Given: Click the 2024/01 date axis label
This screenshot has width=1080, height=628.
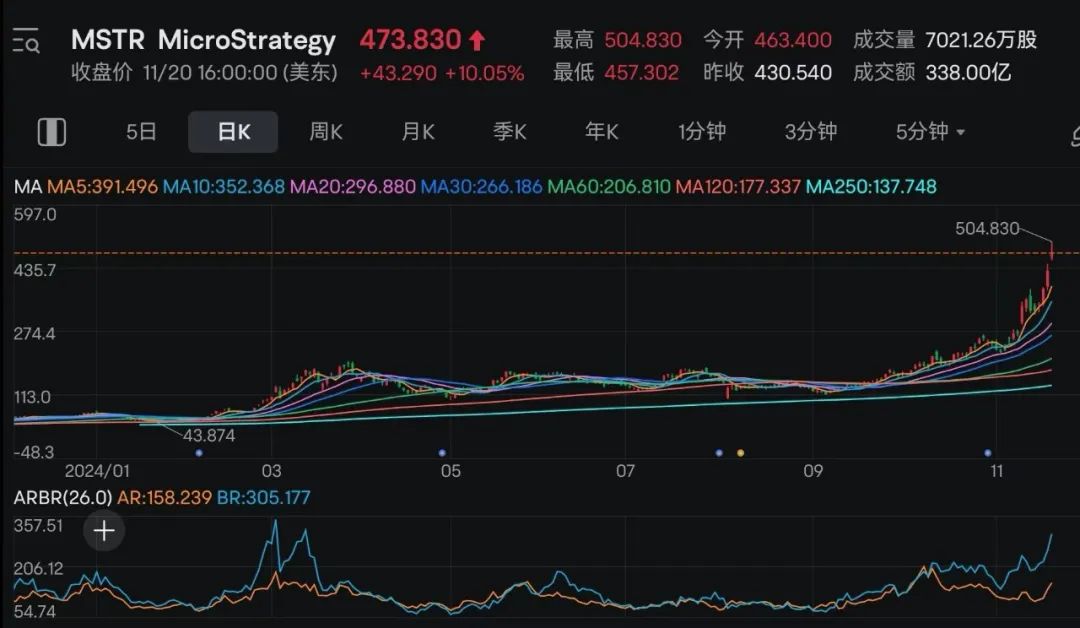Looking at the screenshot, I should 96,471.
